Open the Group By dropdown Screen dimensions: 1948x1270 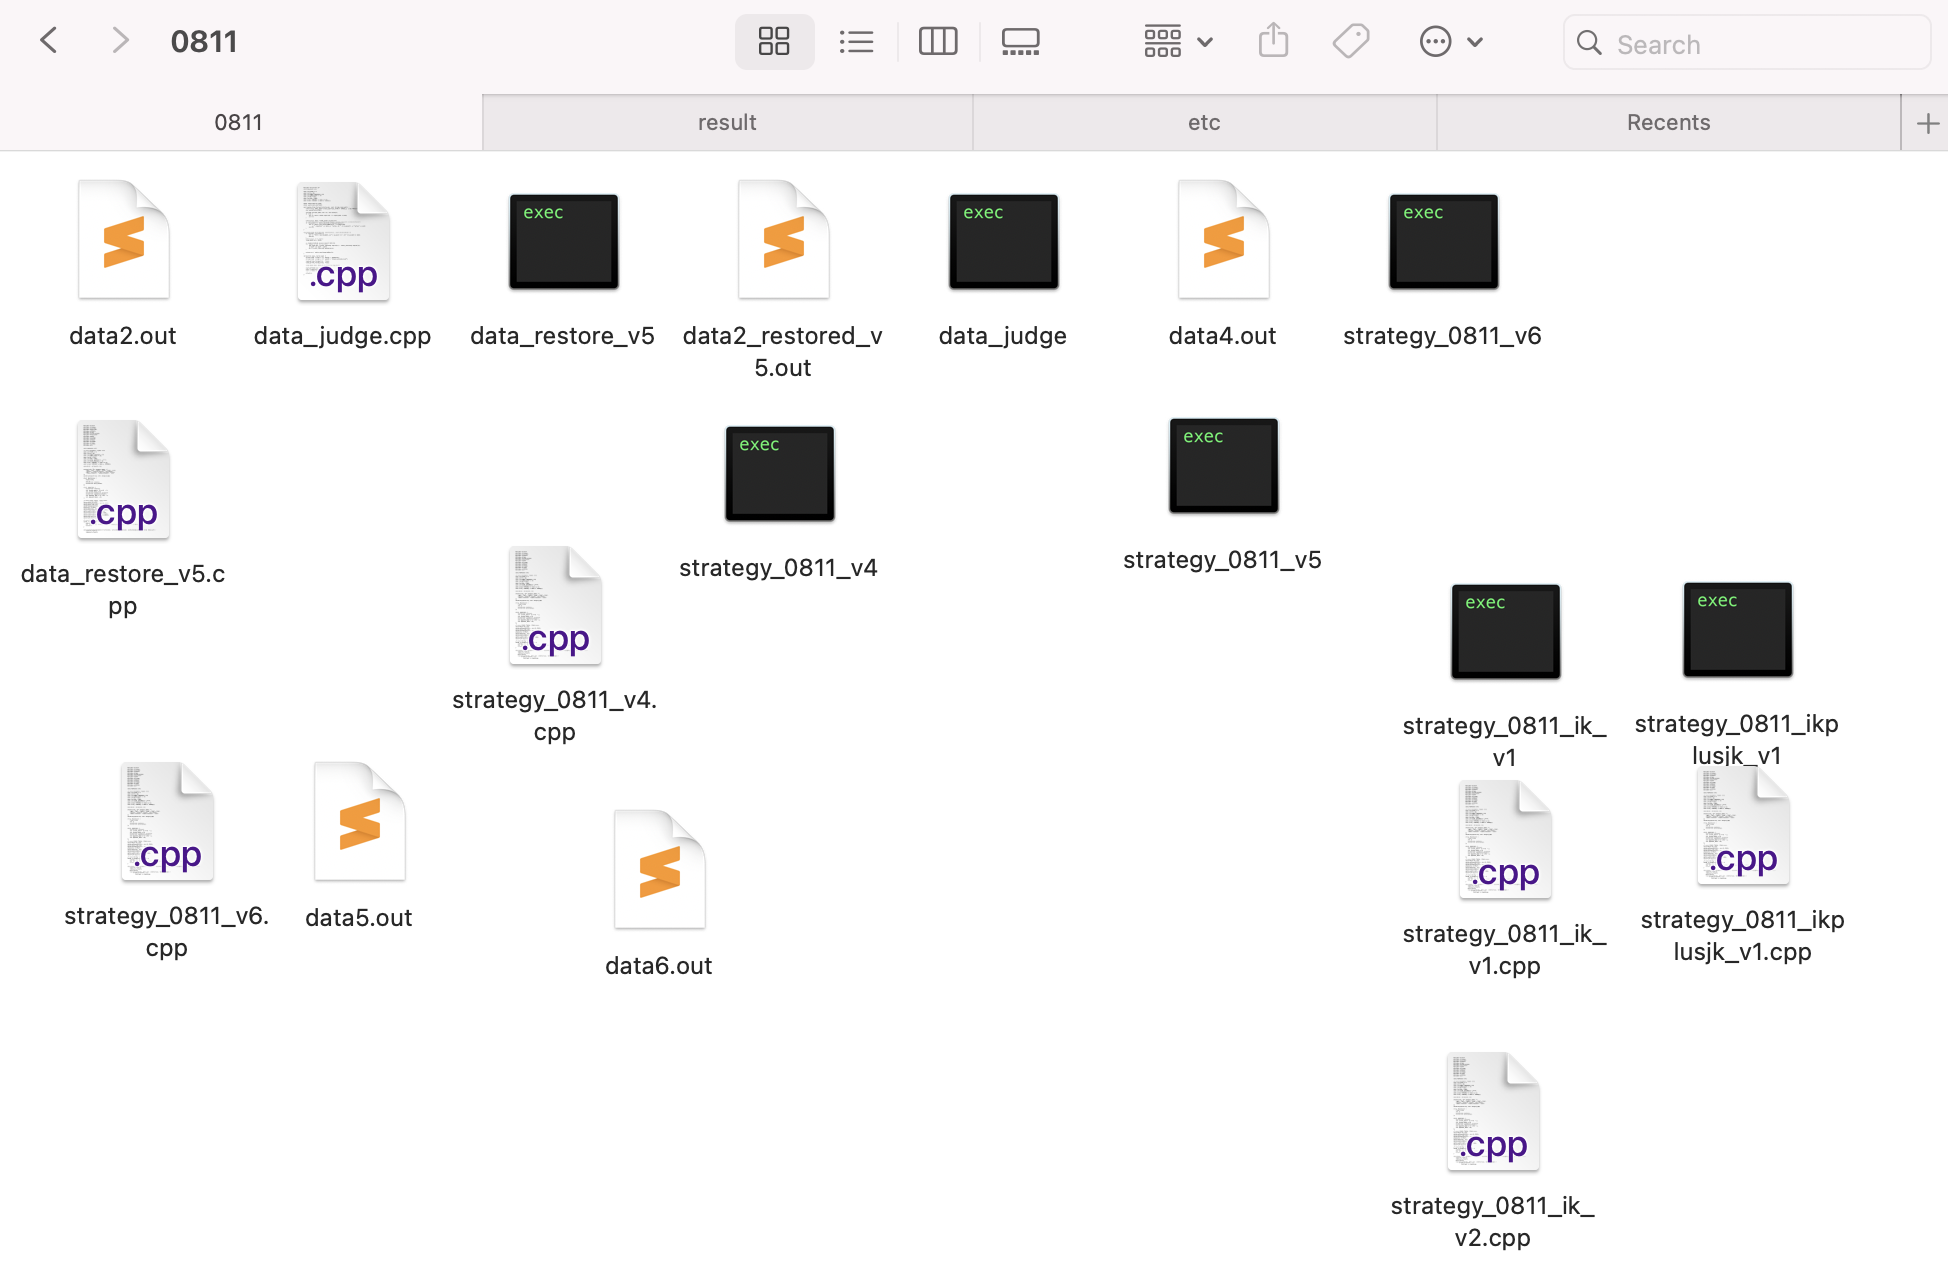tap(1178, 42)
